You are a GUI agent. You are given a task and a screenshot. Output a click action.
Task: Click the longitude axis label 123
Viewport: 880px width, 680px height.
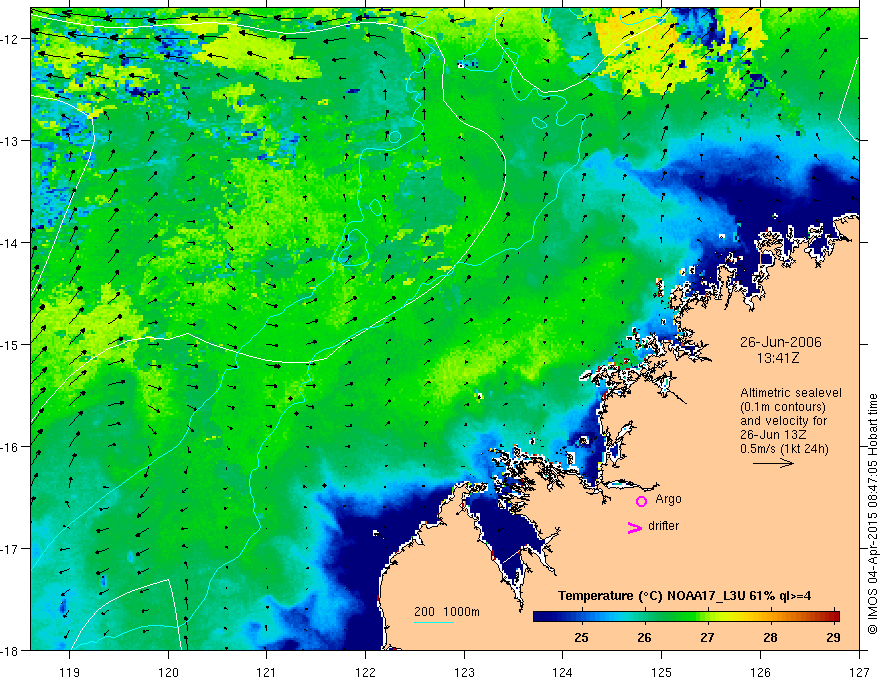(x=464, y=672)
